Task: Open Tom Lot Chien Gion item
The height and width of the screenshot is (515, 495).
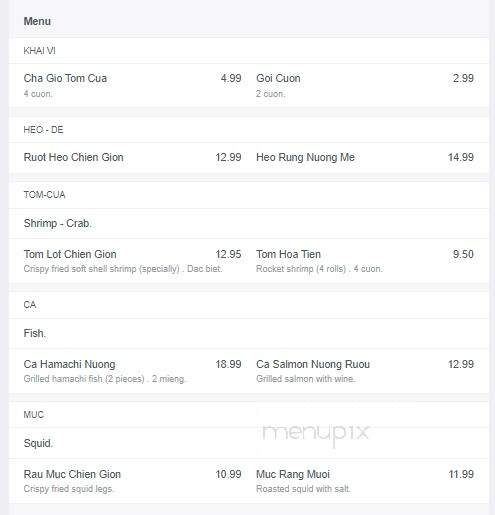Action: point(70,254)
